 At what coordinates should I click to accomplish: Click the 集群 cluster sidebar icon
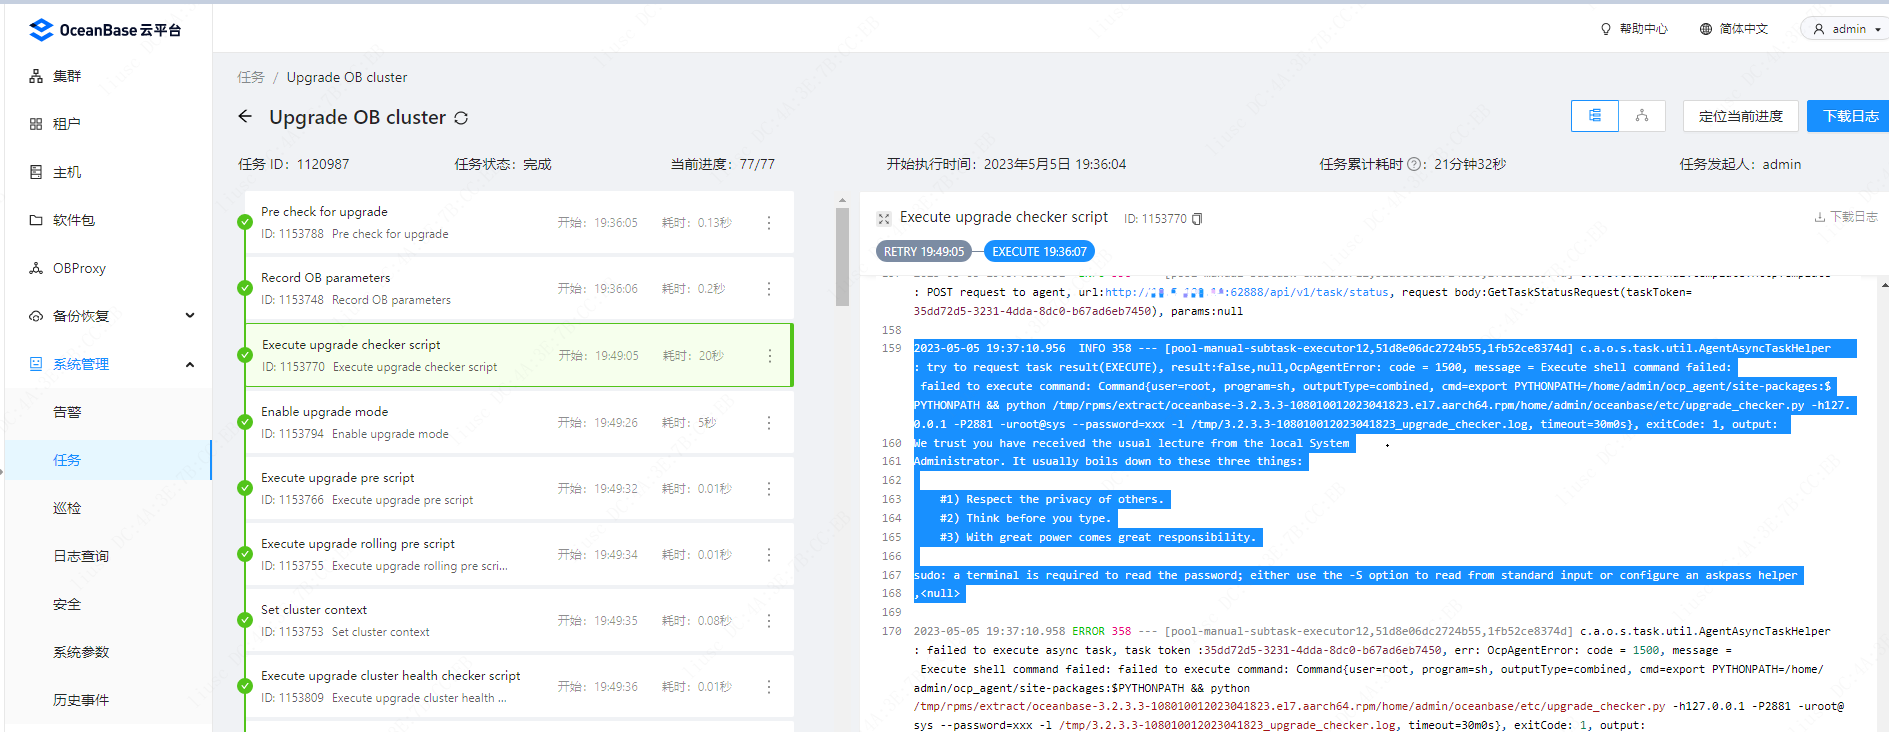tap(36, 76)
